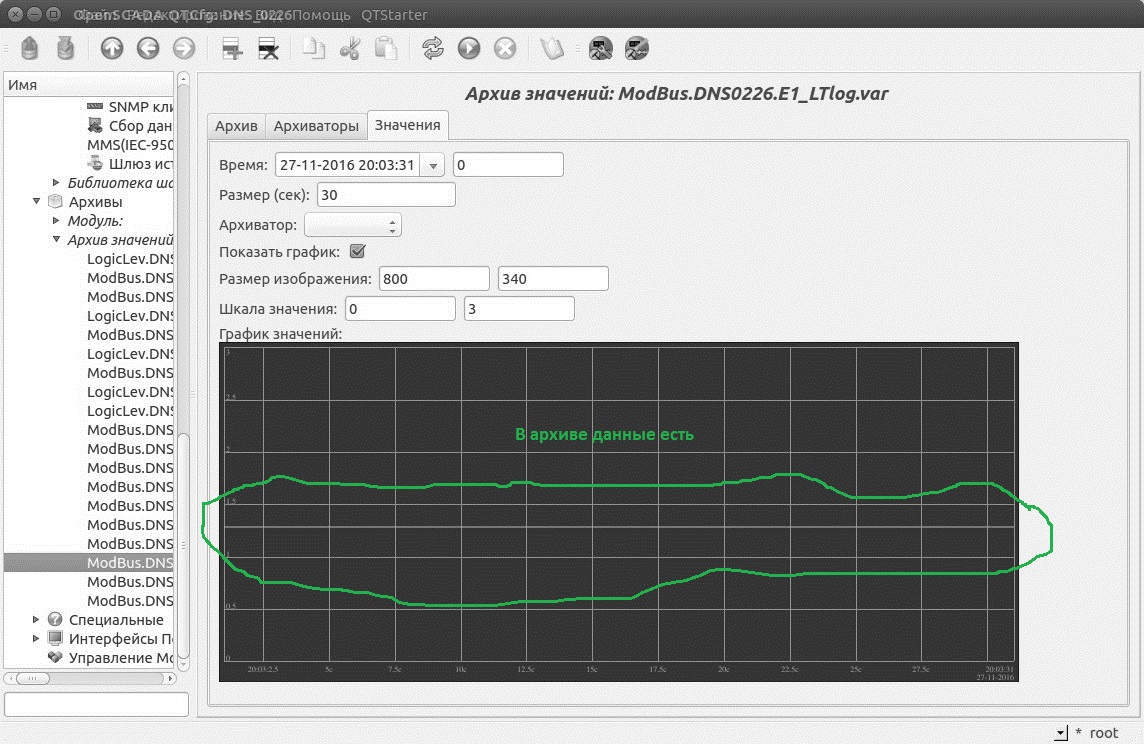
Task: Switch to the Архив tab
Action: click(x=236, y=126)
